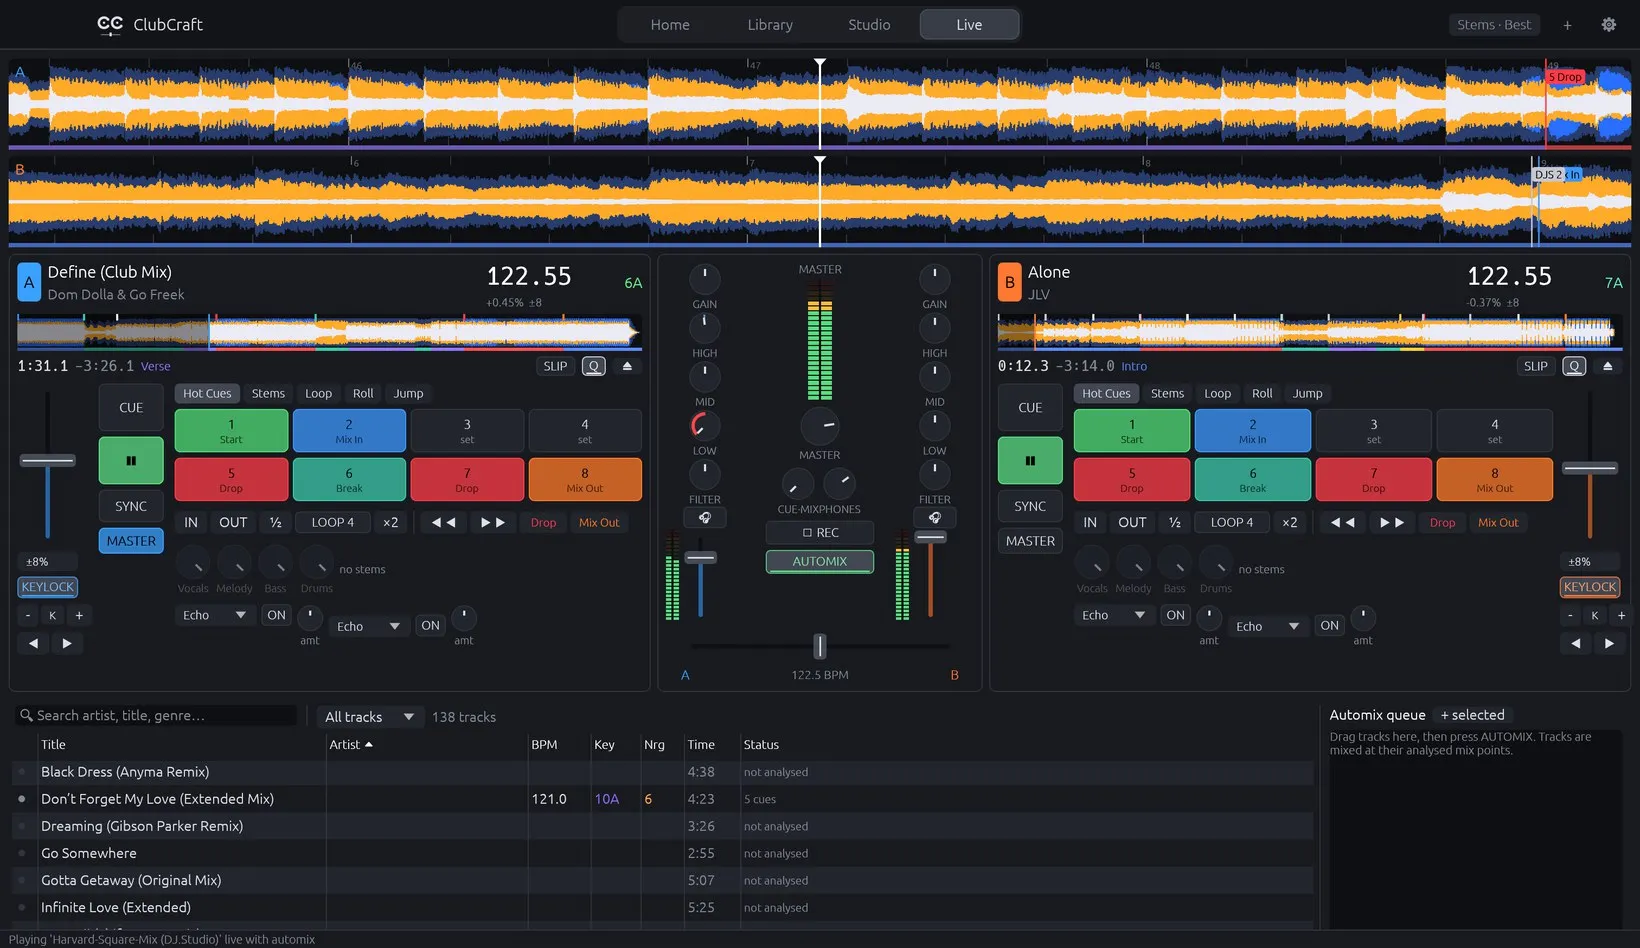This screenshot has width=1640, height=948.
Task: Open Deck B first Echo effect dropdown
Action: (x=1113, y=615)
